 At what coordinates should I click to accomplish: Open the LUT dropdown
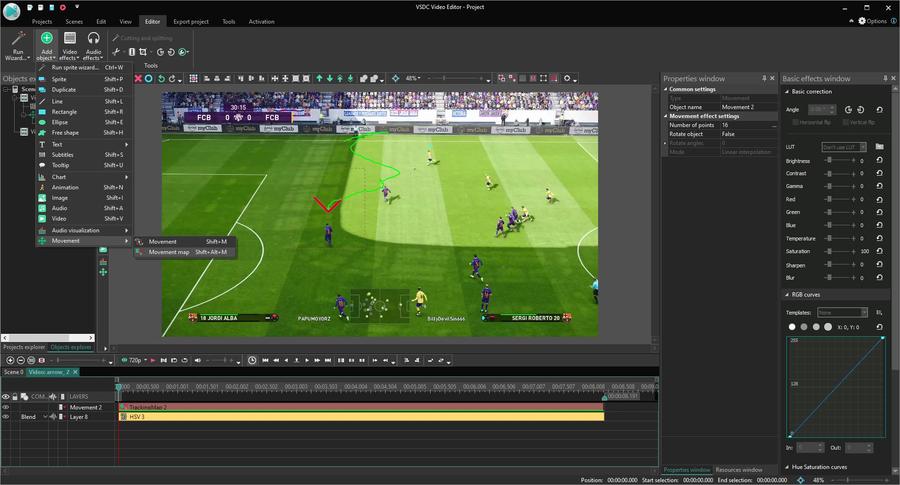(844, 147)
